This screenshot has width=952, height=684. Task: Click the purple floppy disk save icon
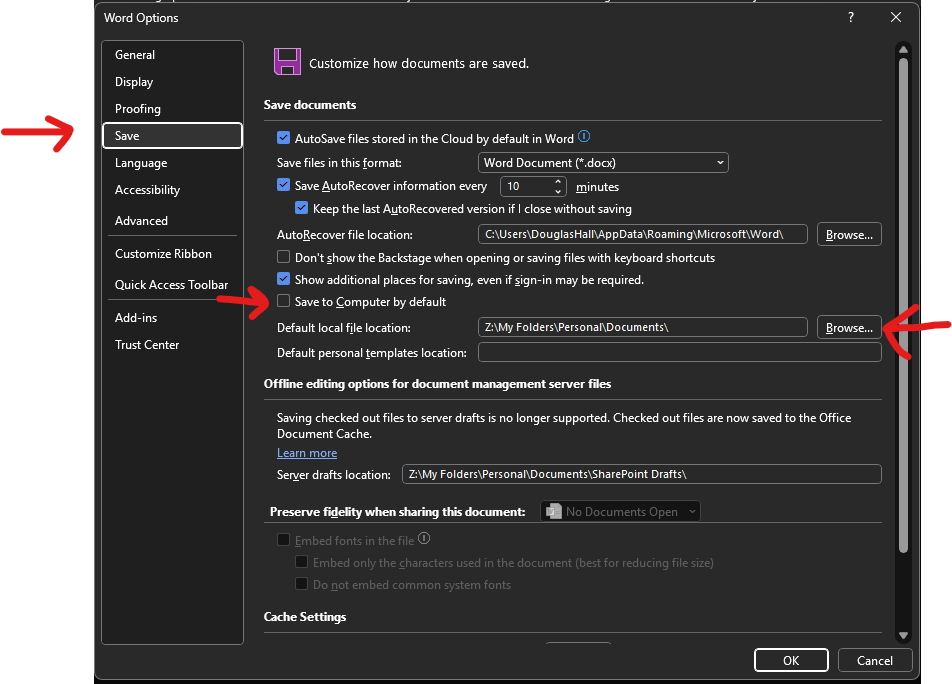(287, 62)
